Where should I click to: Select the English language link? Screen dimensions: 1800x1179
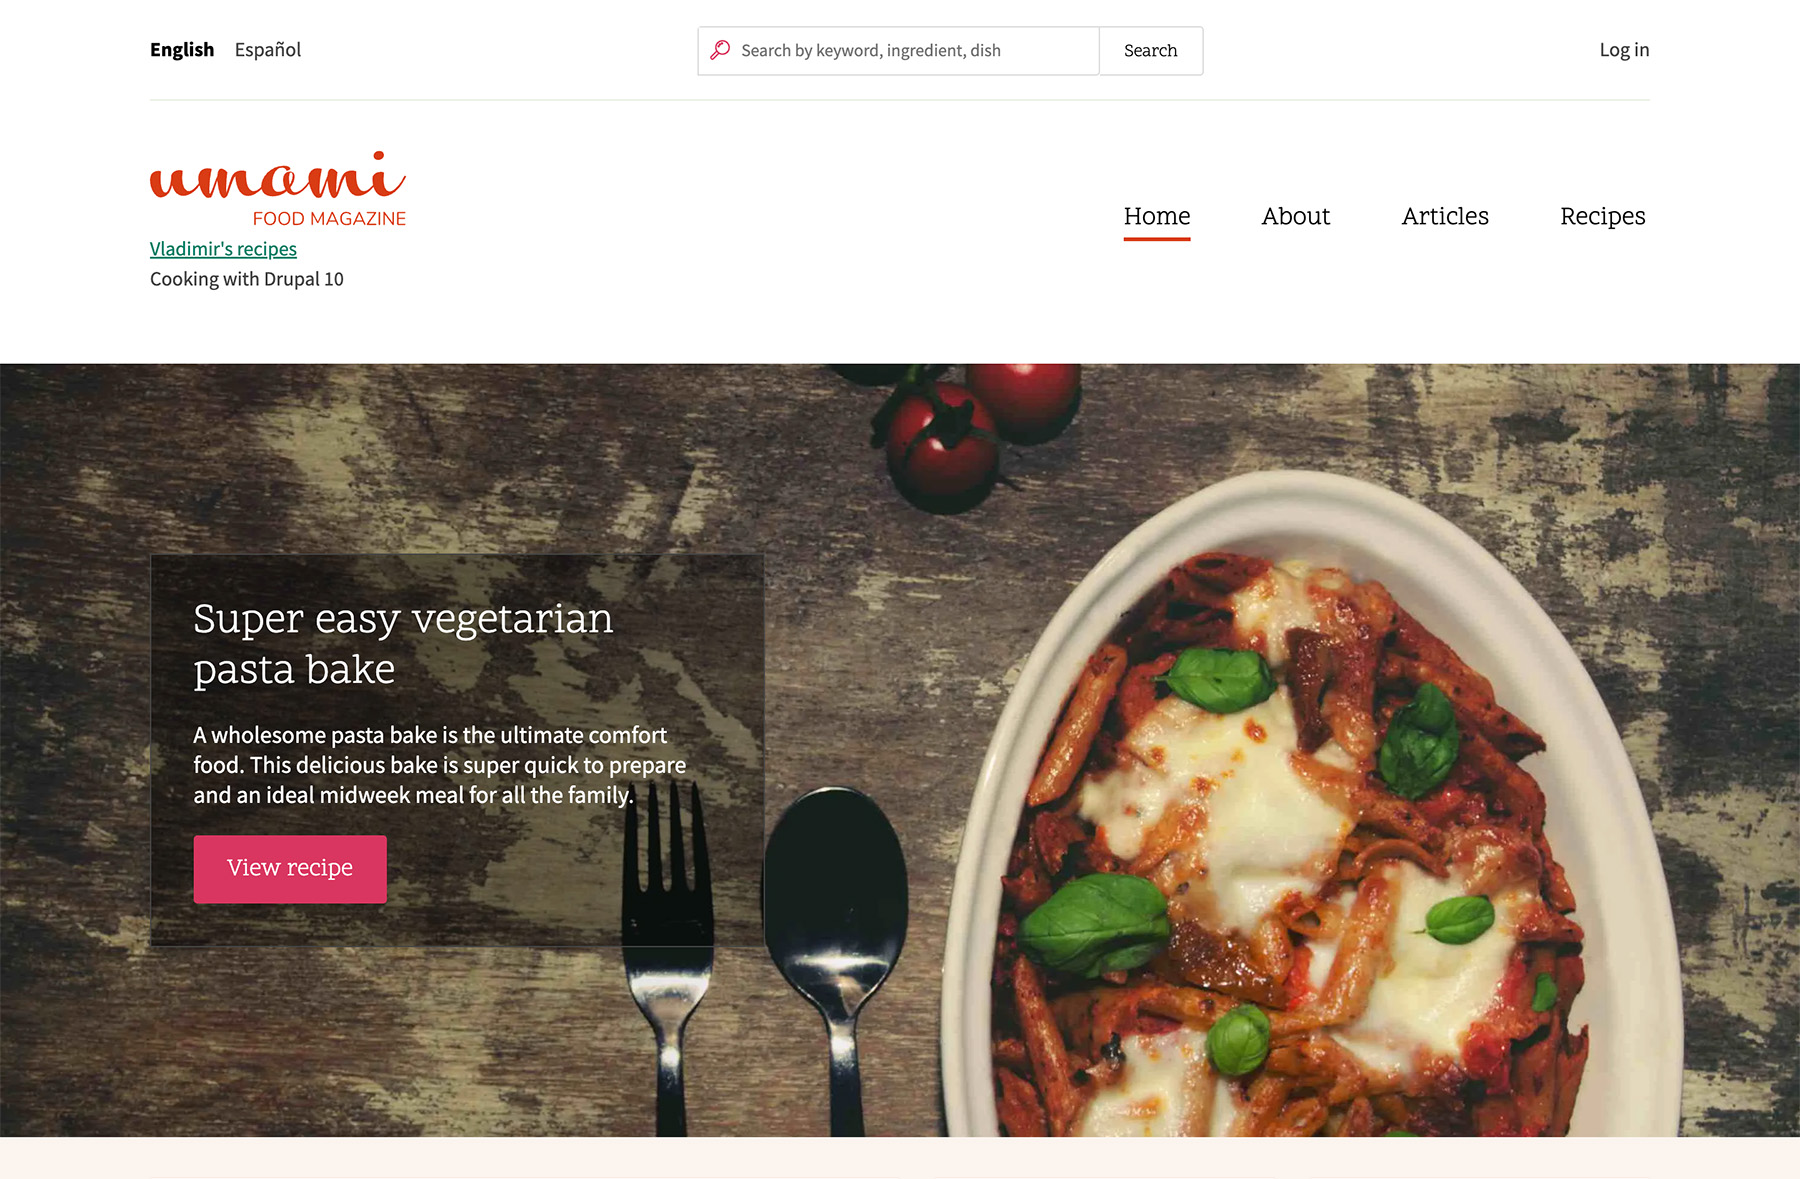[x=182, y=49]
